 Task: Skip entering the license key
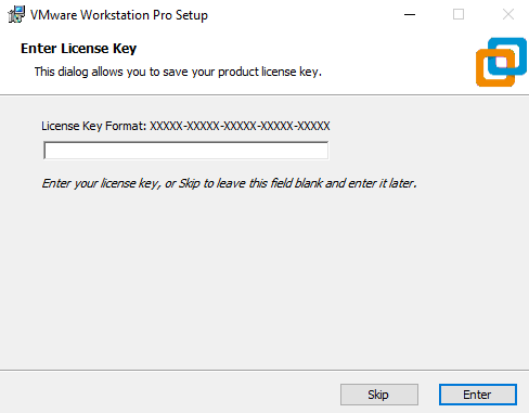(x=379, y=394)
